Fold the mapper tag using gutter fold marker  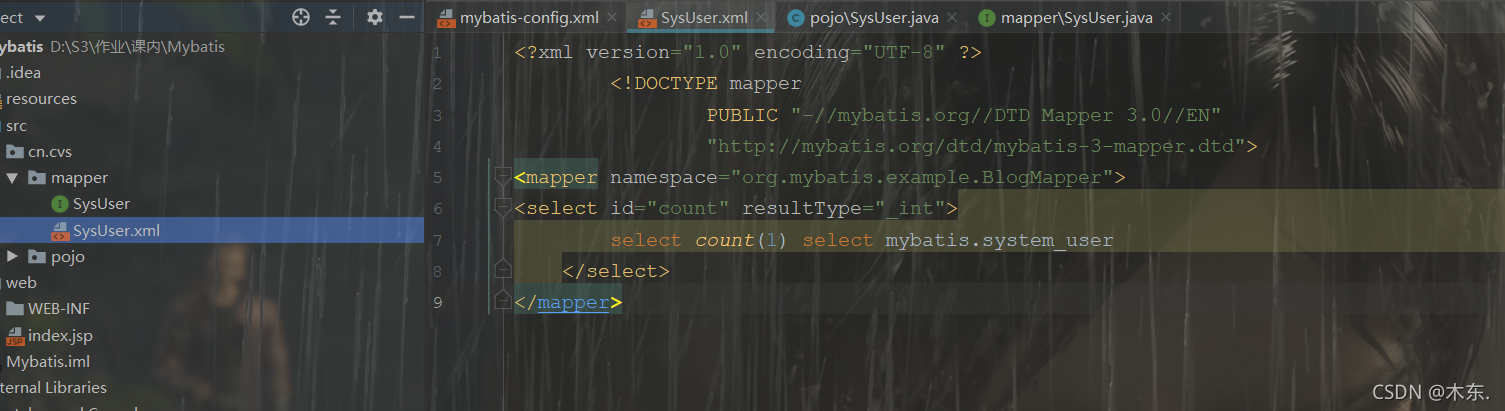pyautogui.click(x=503, y=178)
